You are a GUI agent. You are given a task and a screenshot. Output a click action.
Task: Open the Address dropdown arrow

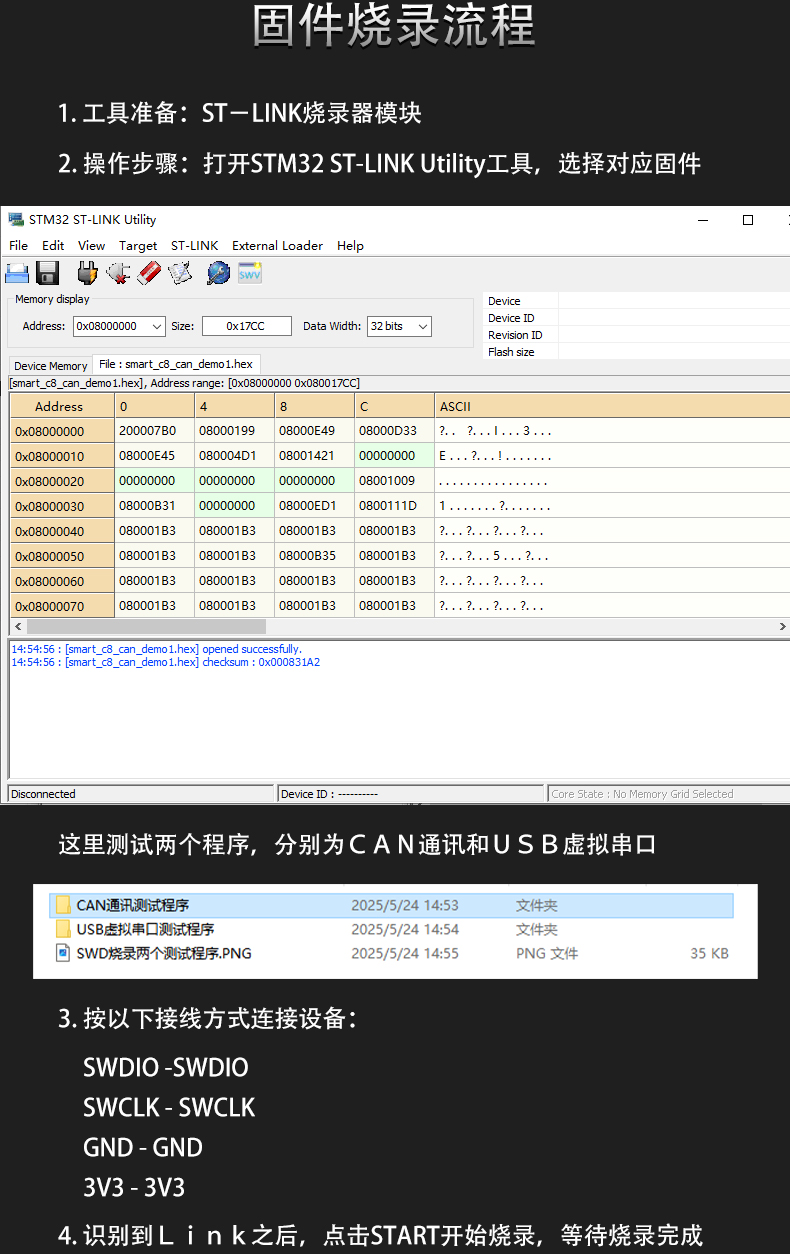tap(157, 327)
